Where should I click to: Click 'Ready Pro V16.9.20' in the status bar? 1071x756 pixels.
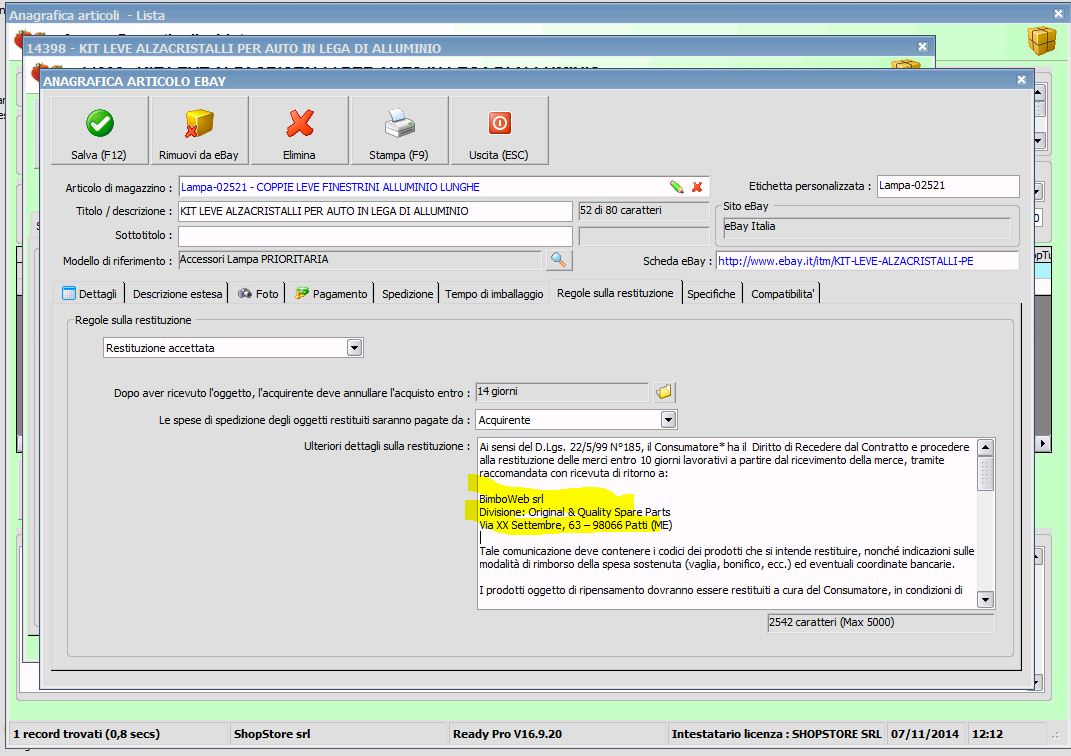(x=507, y=734)
